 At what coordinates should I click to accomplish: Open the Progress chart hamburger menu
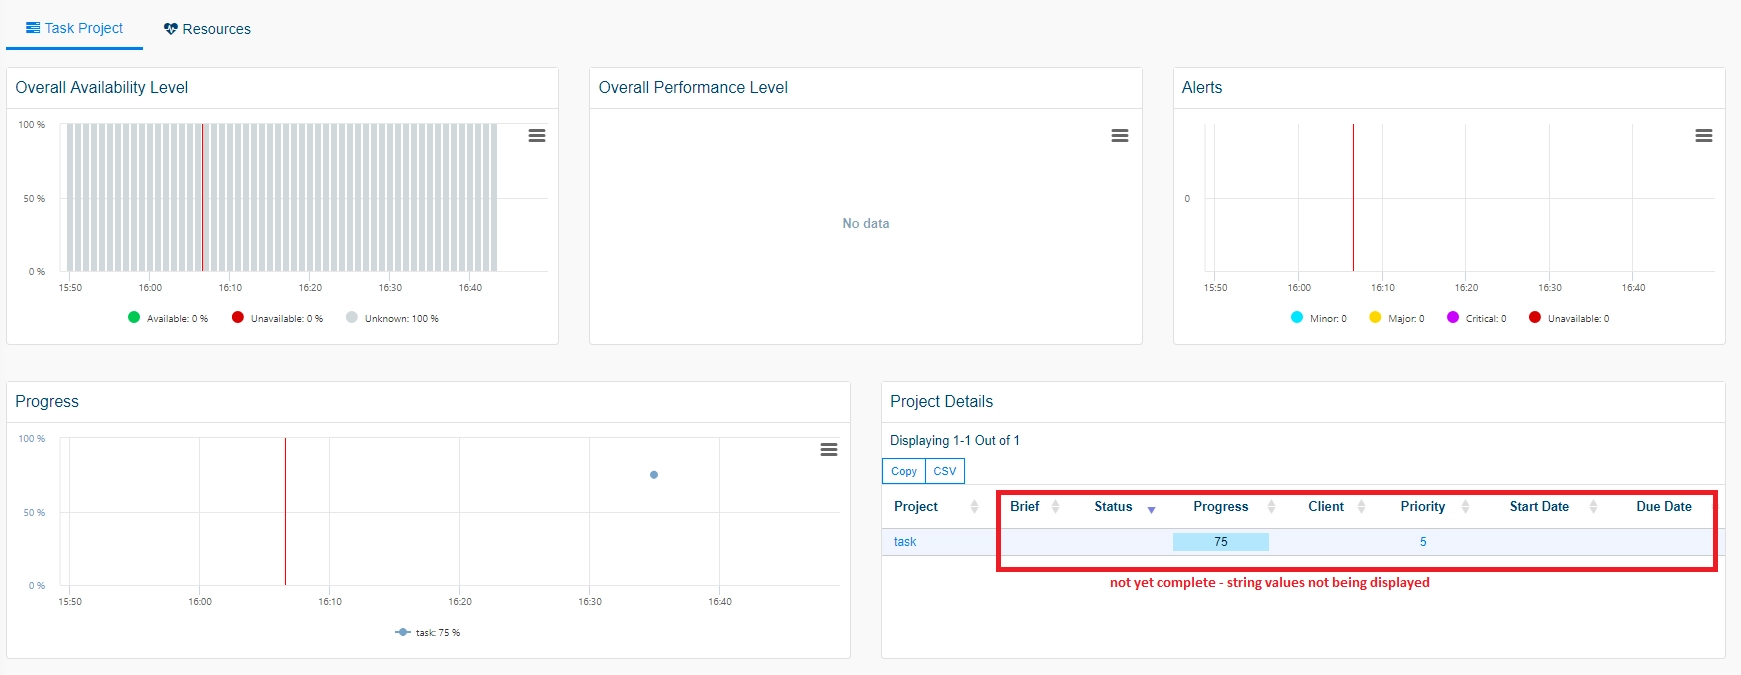[829, 450]
